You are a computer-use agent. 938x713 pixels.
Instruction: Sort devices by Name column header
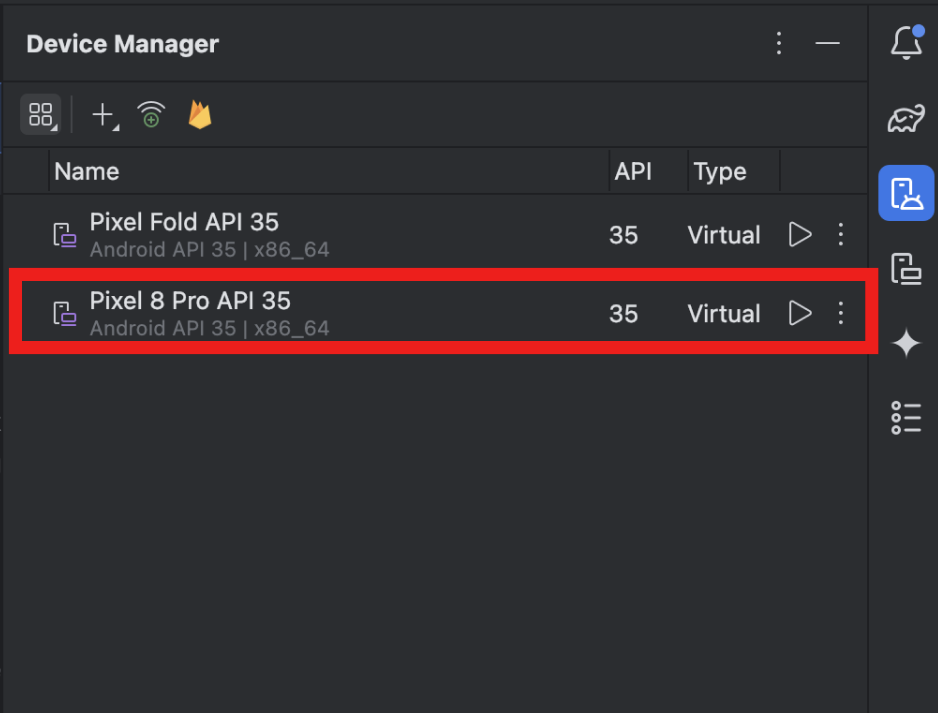coord(87,171)
